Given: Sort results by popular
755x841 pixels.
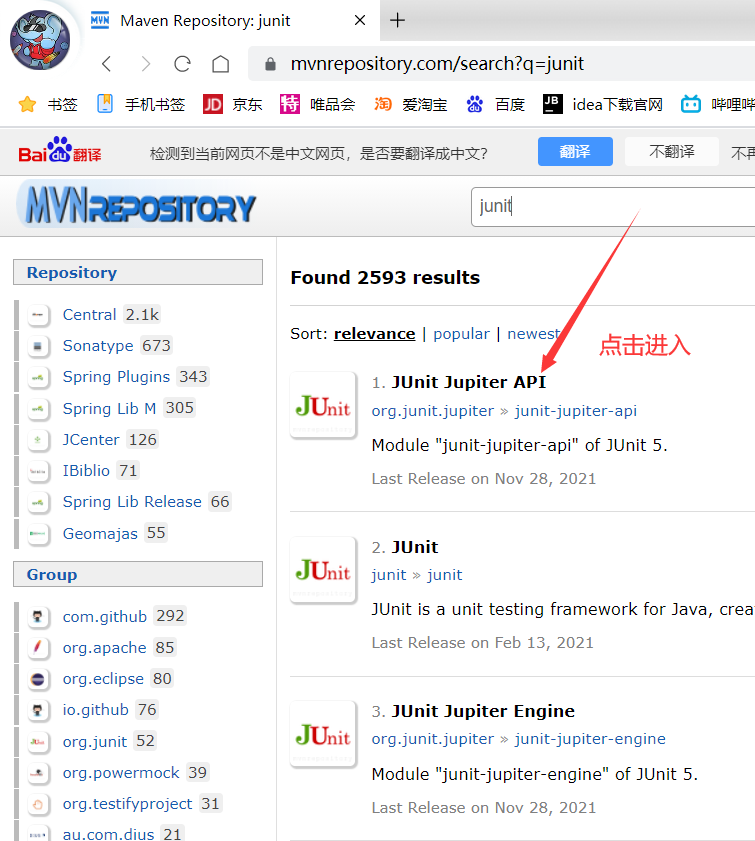Looking at the screenshot, I should [461, 334].
